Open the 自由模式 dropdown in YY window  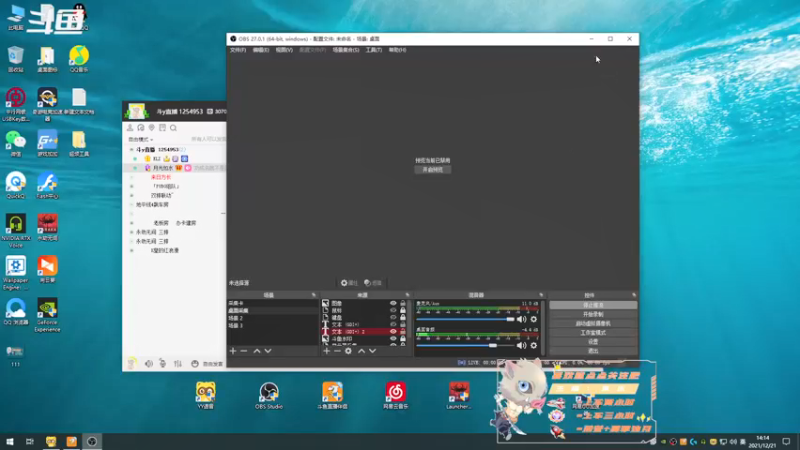tap(140, 139)
